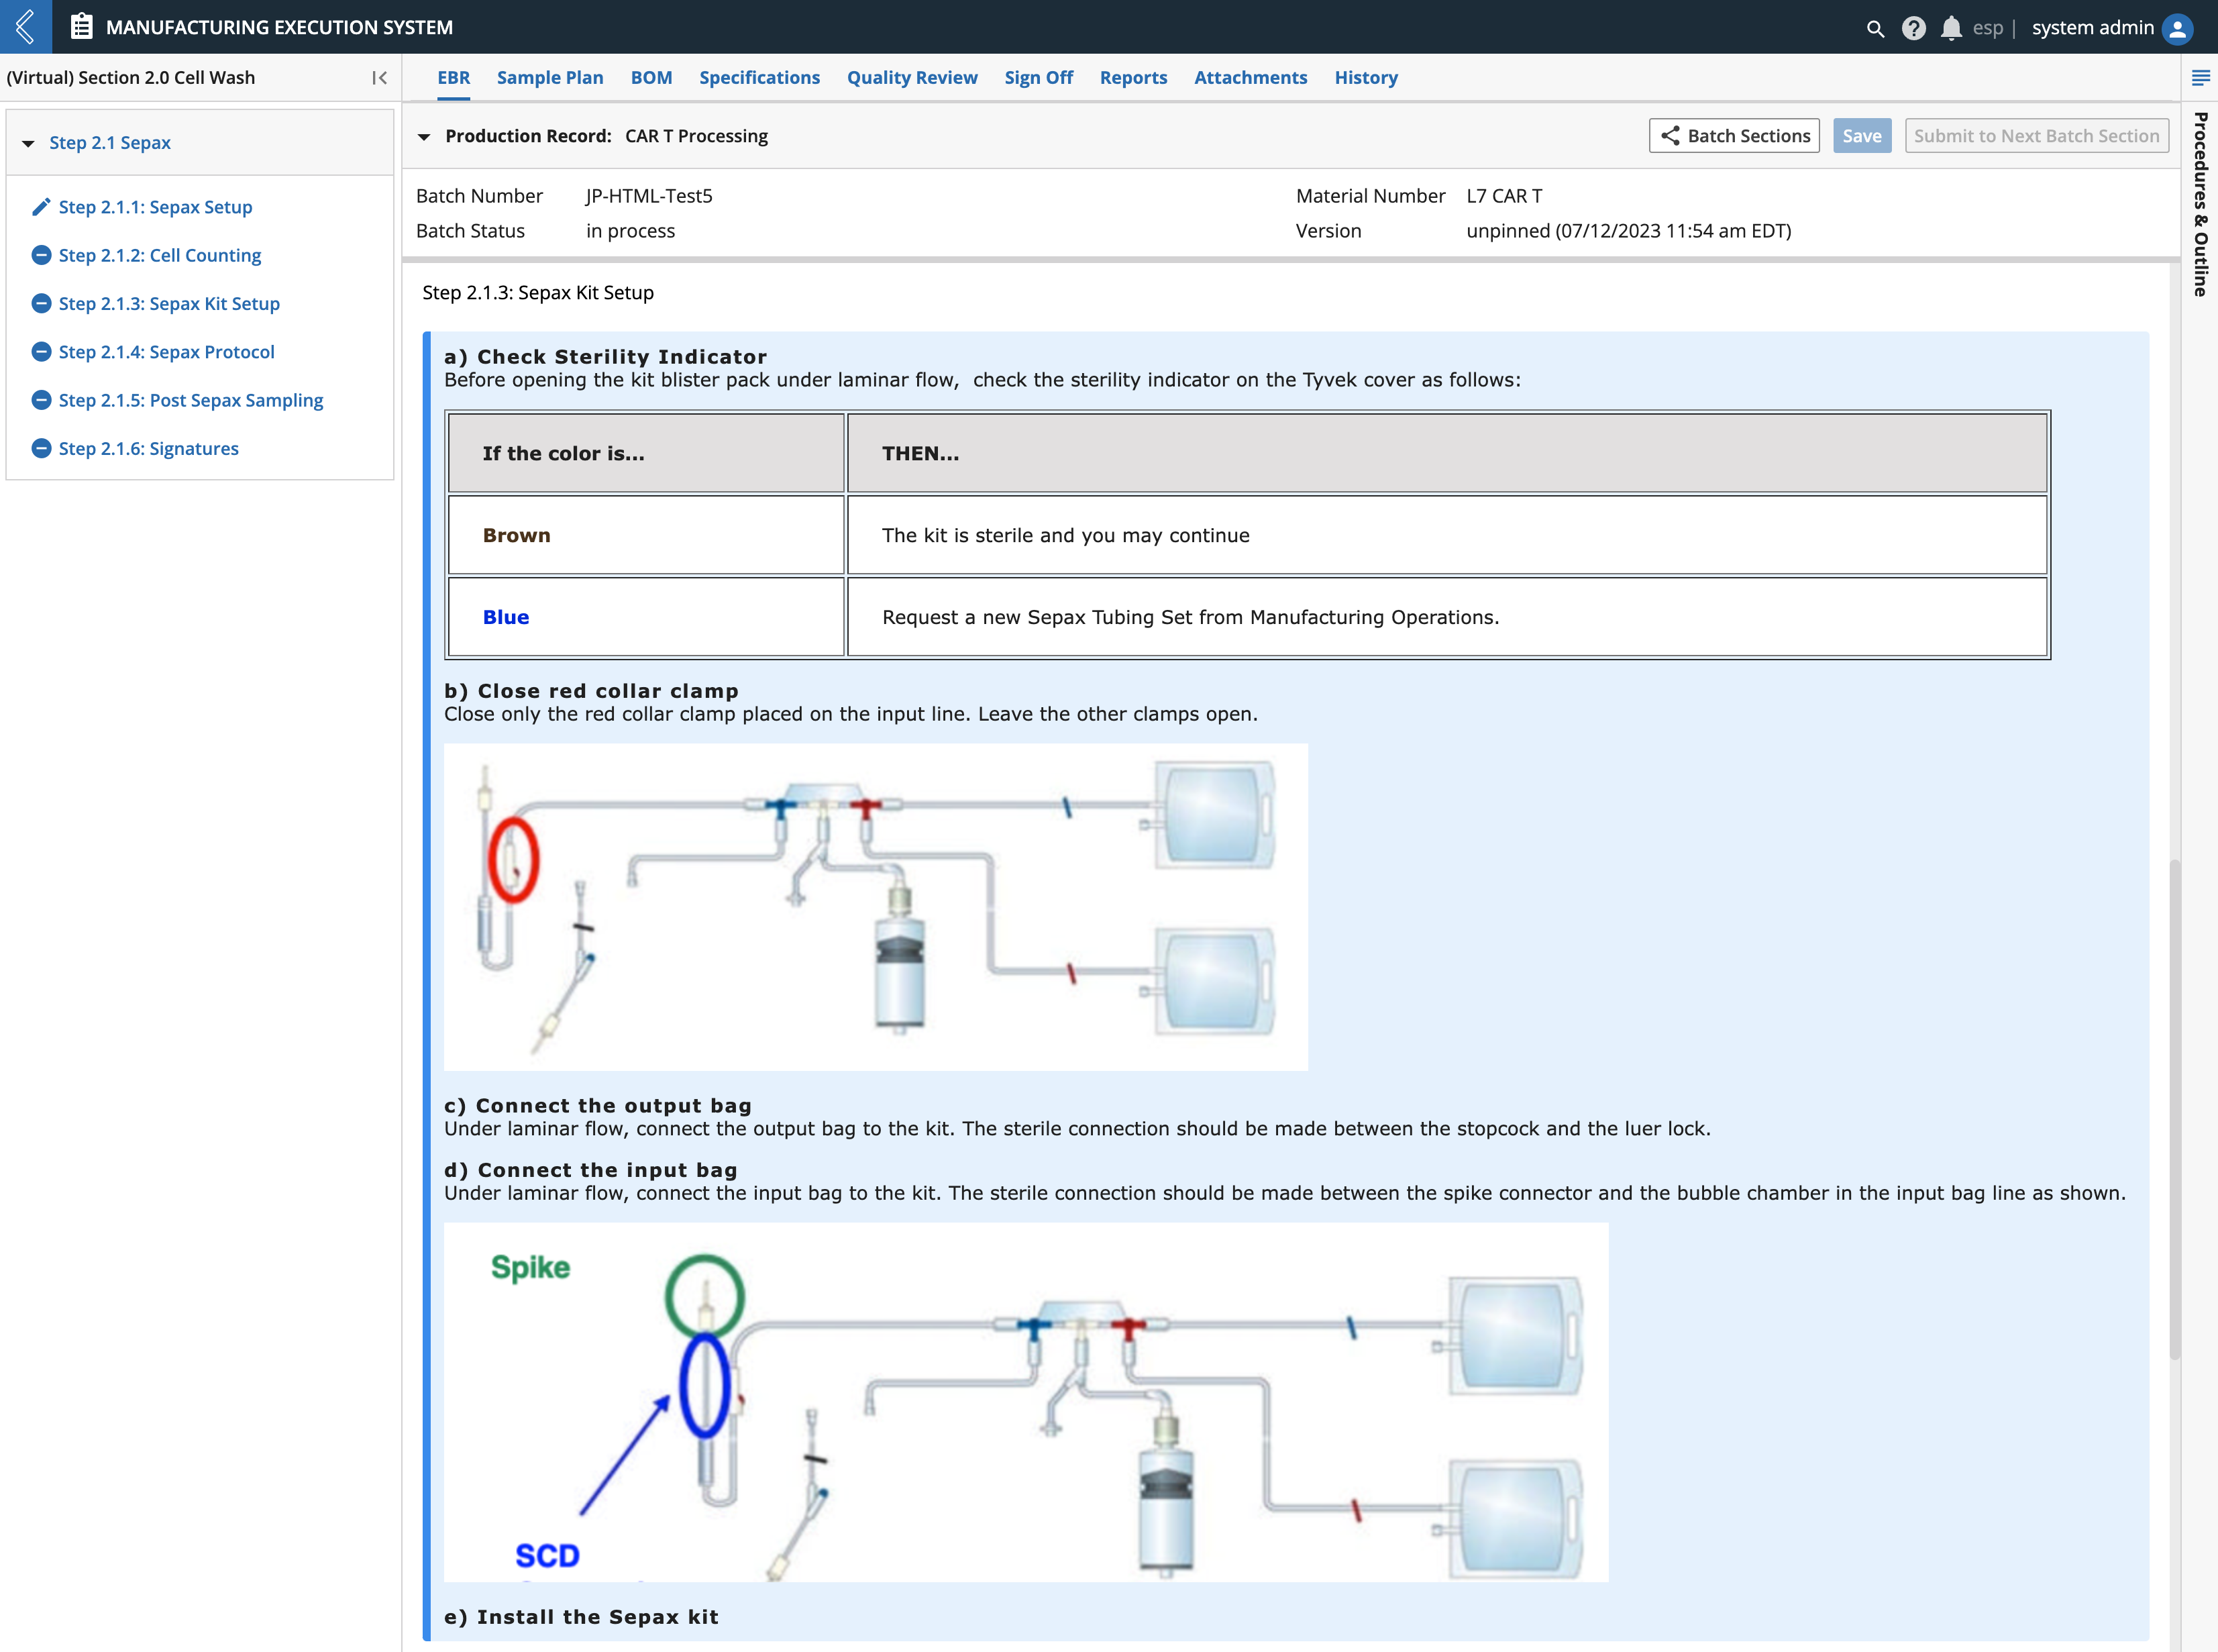Click status icon beside Post Sepax Sampling

(41, 400)
